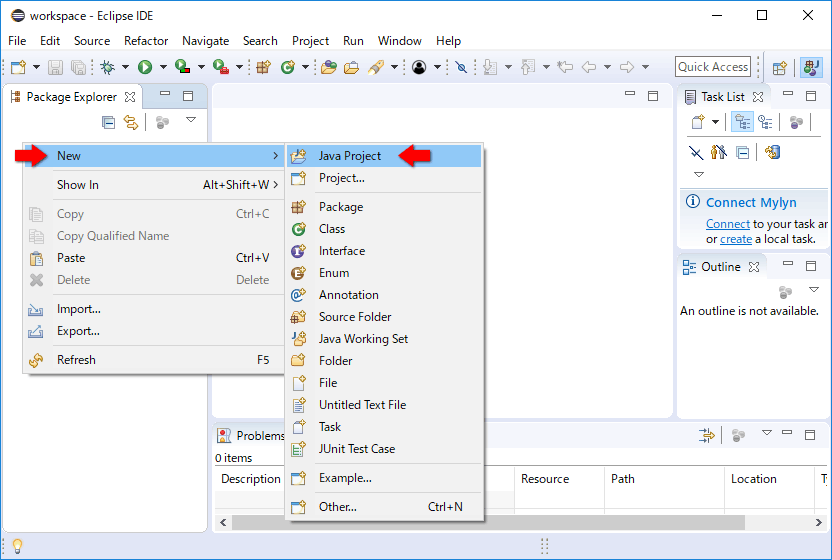This screenshot has height=560, width=832.
Task: Open the Search dropdown arrow
Action: point(394,67)
